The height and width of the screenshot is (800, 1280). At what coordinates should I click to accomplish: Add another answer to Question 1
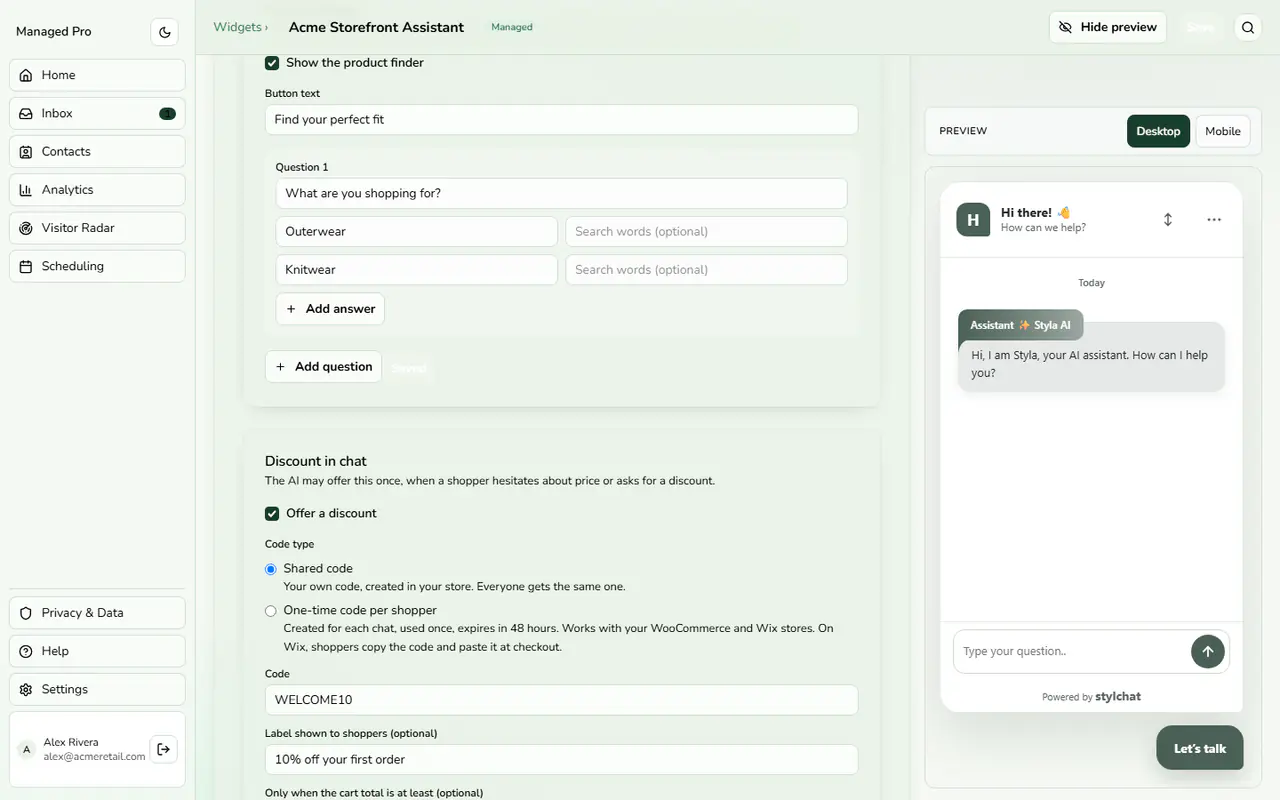[330, 309]
